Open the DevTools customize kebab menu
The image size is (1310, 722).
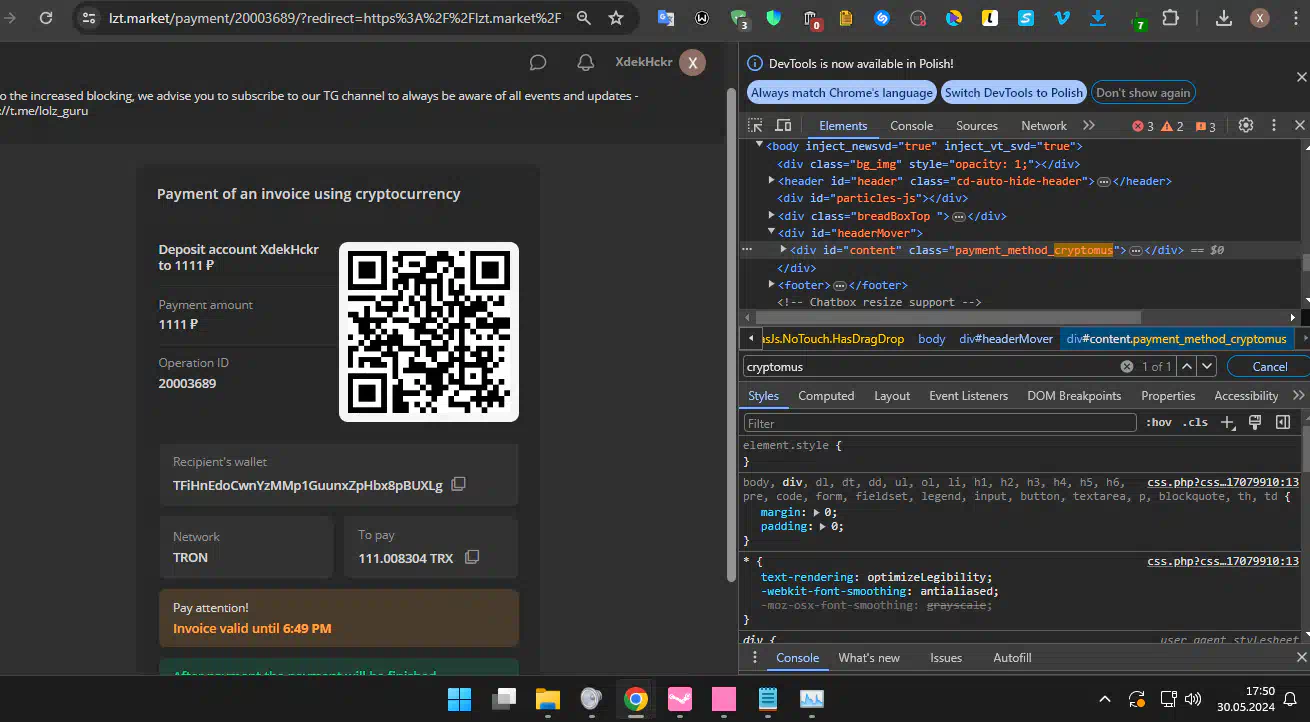pos(1274,126)
